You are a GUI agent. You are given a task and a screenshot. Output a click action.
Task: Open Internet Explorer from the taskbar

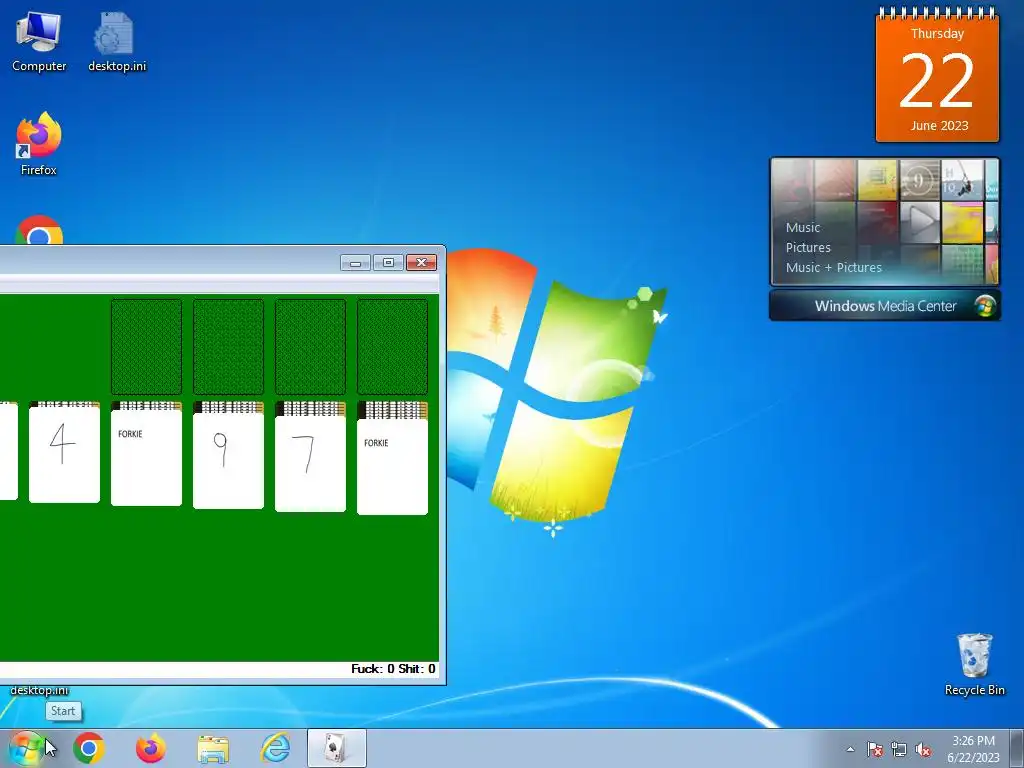pos(275,748)
